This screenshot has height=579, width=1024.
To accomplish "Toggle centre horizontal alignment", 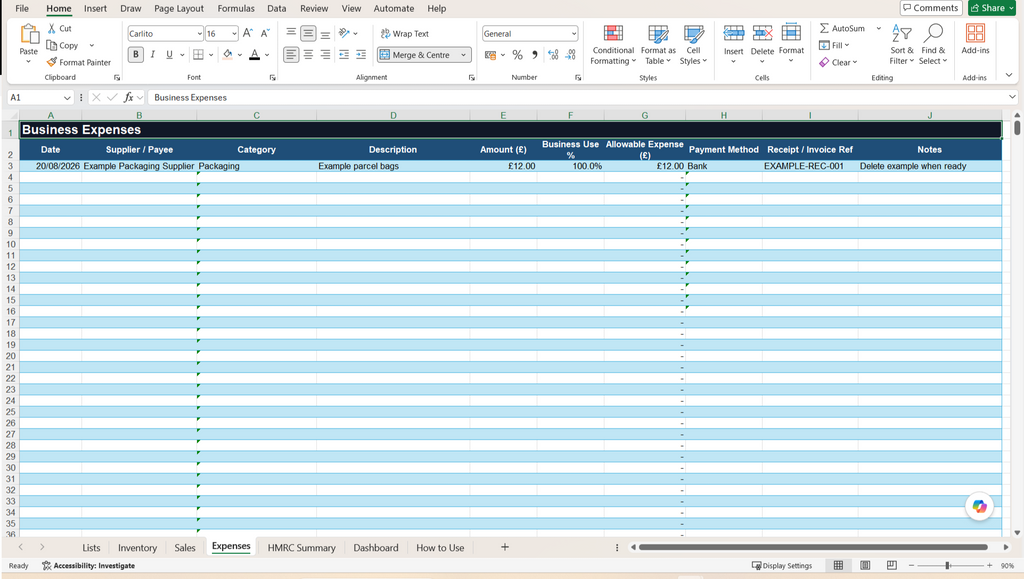I will tap(308, 55).
